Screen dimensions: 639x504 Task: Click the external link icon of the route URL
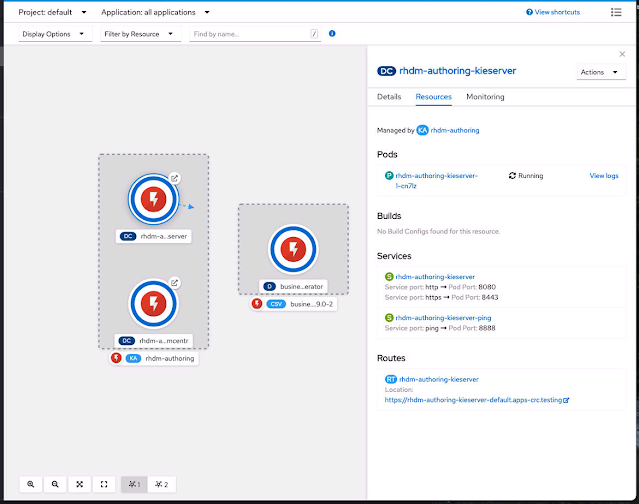tap(566, 400)
